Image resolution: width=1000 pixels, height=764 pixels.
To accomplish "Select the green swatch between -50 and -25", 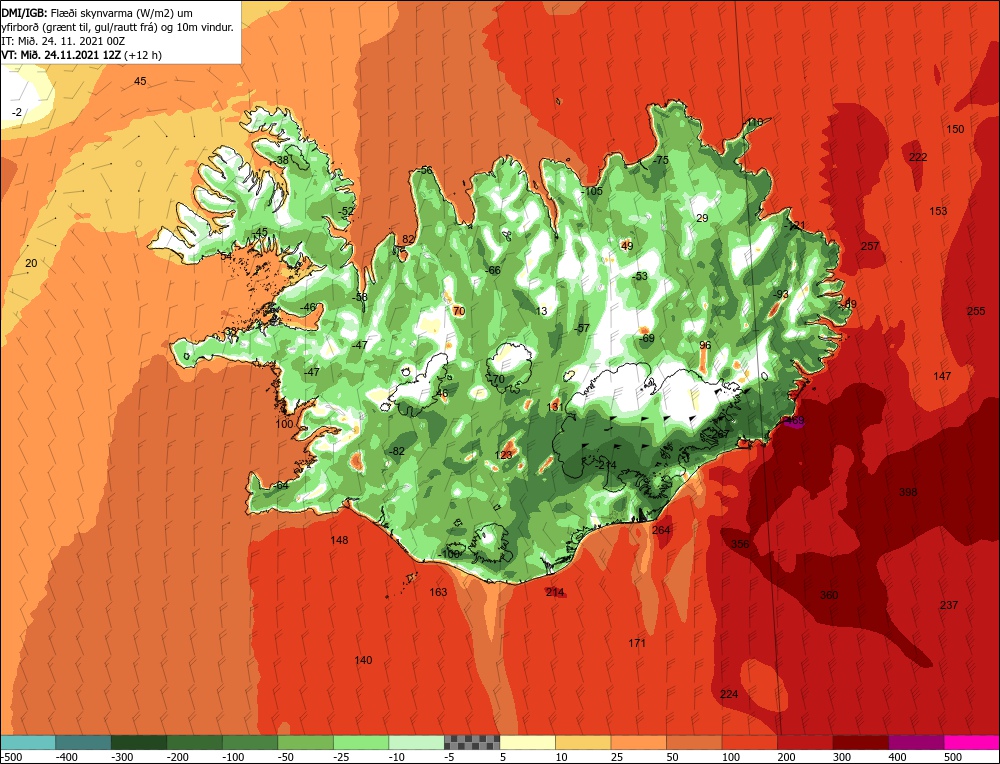I will (305, 742).
